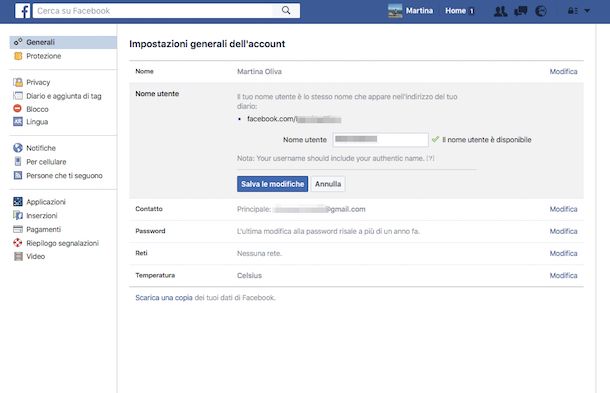Open the privacy shortcuts lock icon
Image resolution: width=610 pixels, height=393 pixels.
pos(573,11)
